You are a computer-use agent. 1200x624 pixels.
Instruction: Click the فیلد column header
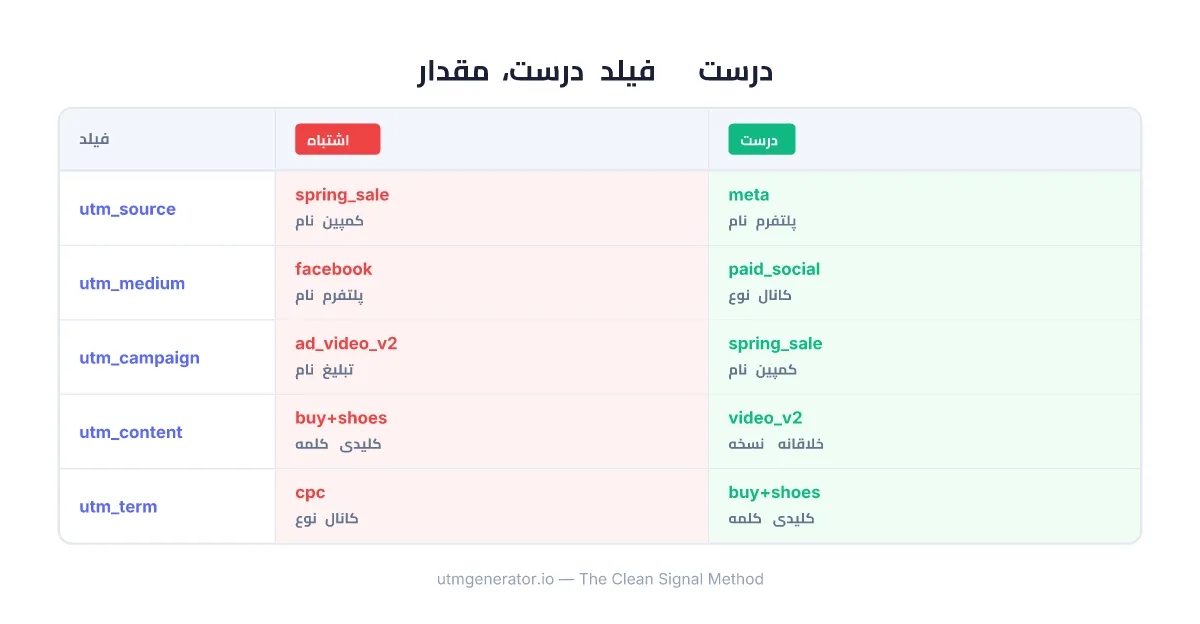94,139
